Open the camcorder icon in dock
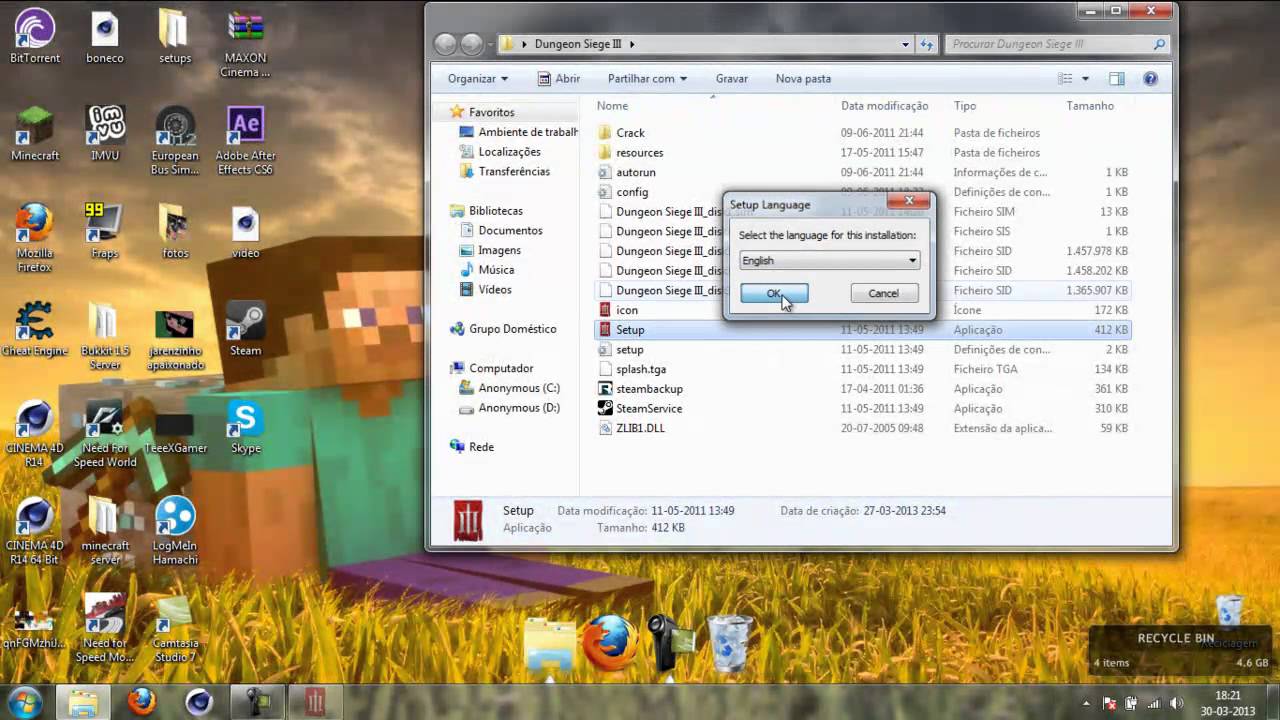The height and width of the screenshot is (720, 1280). [671, 642]
